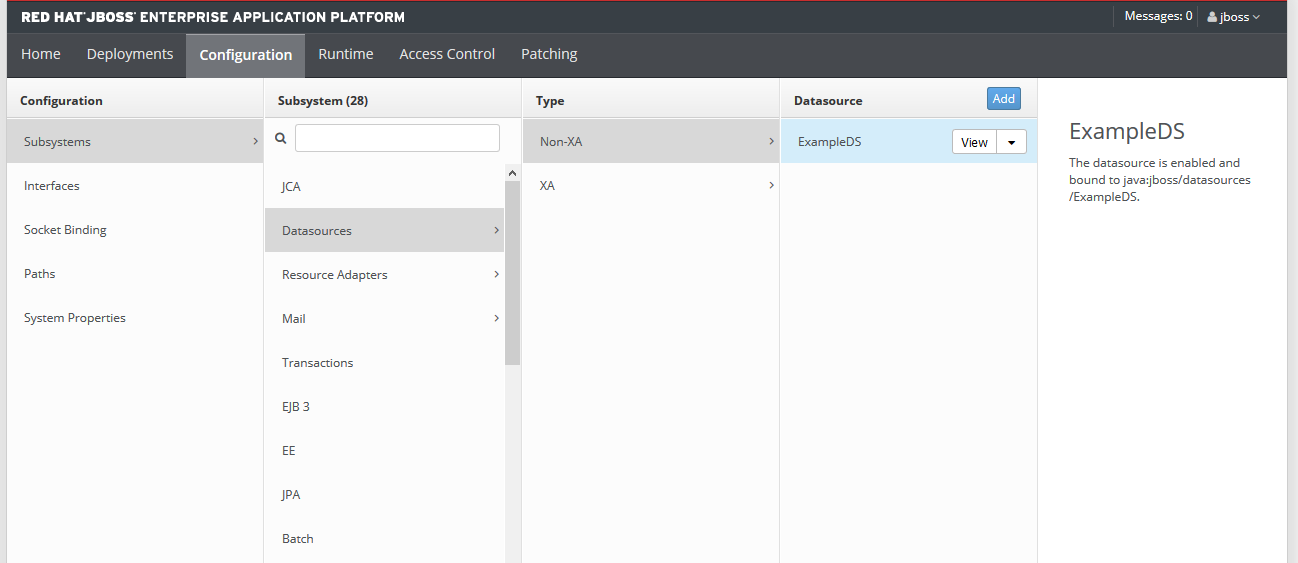Viewport: 1298px width, 563px height.
Task: Expand the Non-XA type chevron
Action: (771, 141)
